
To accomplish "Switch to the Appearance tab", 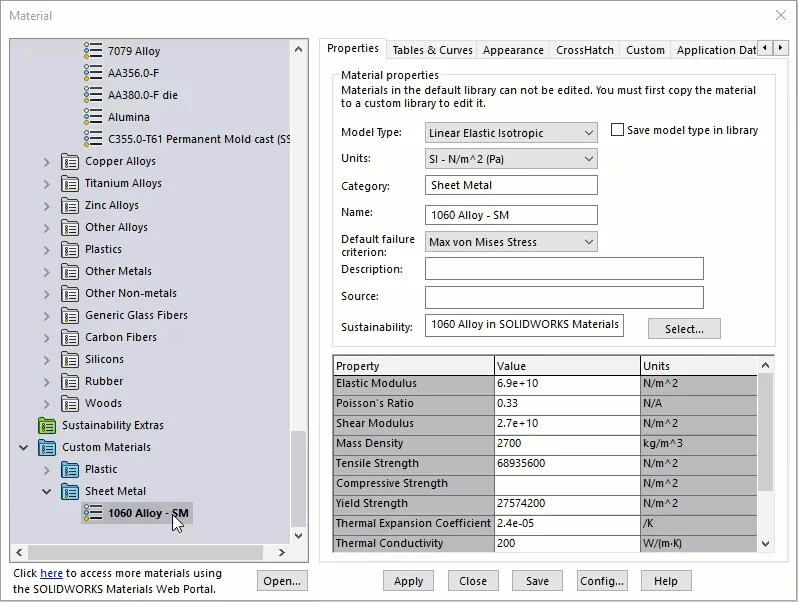I will [x=513, y=50].
